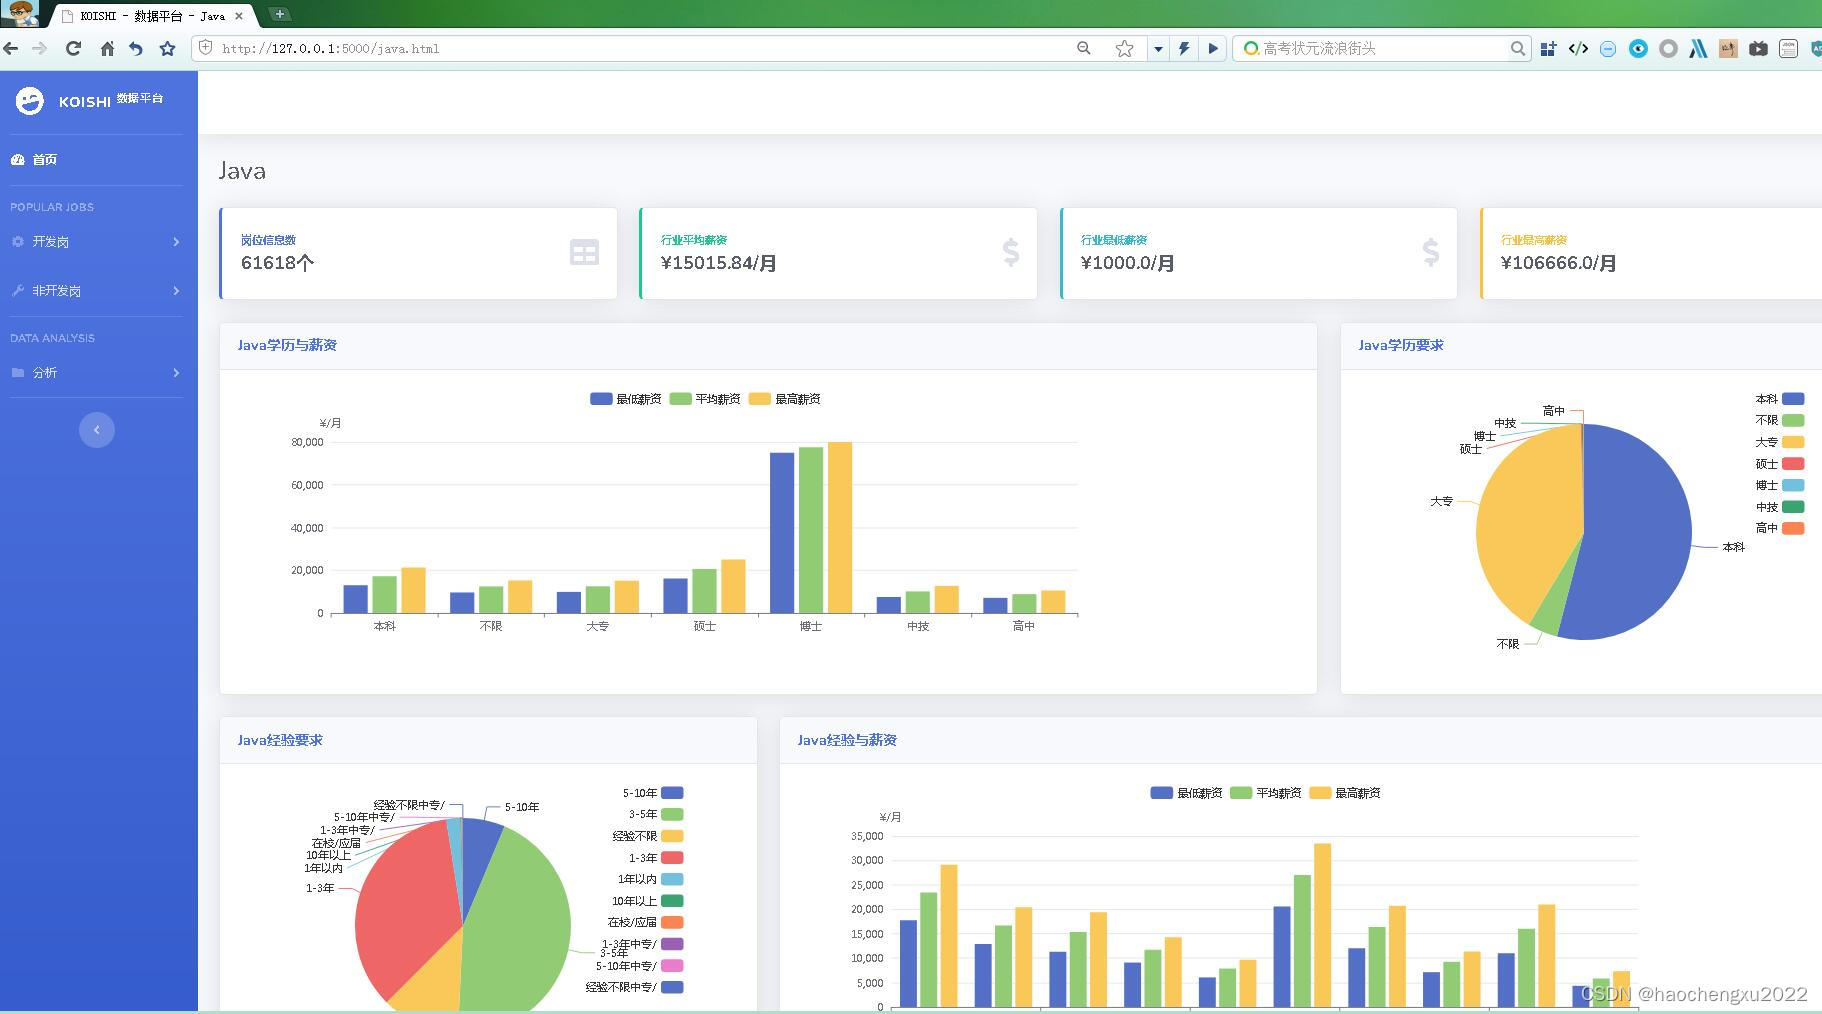Open the camera screenshot extension icon

click(x=1758, y=48)
